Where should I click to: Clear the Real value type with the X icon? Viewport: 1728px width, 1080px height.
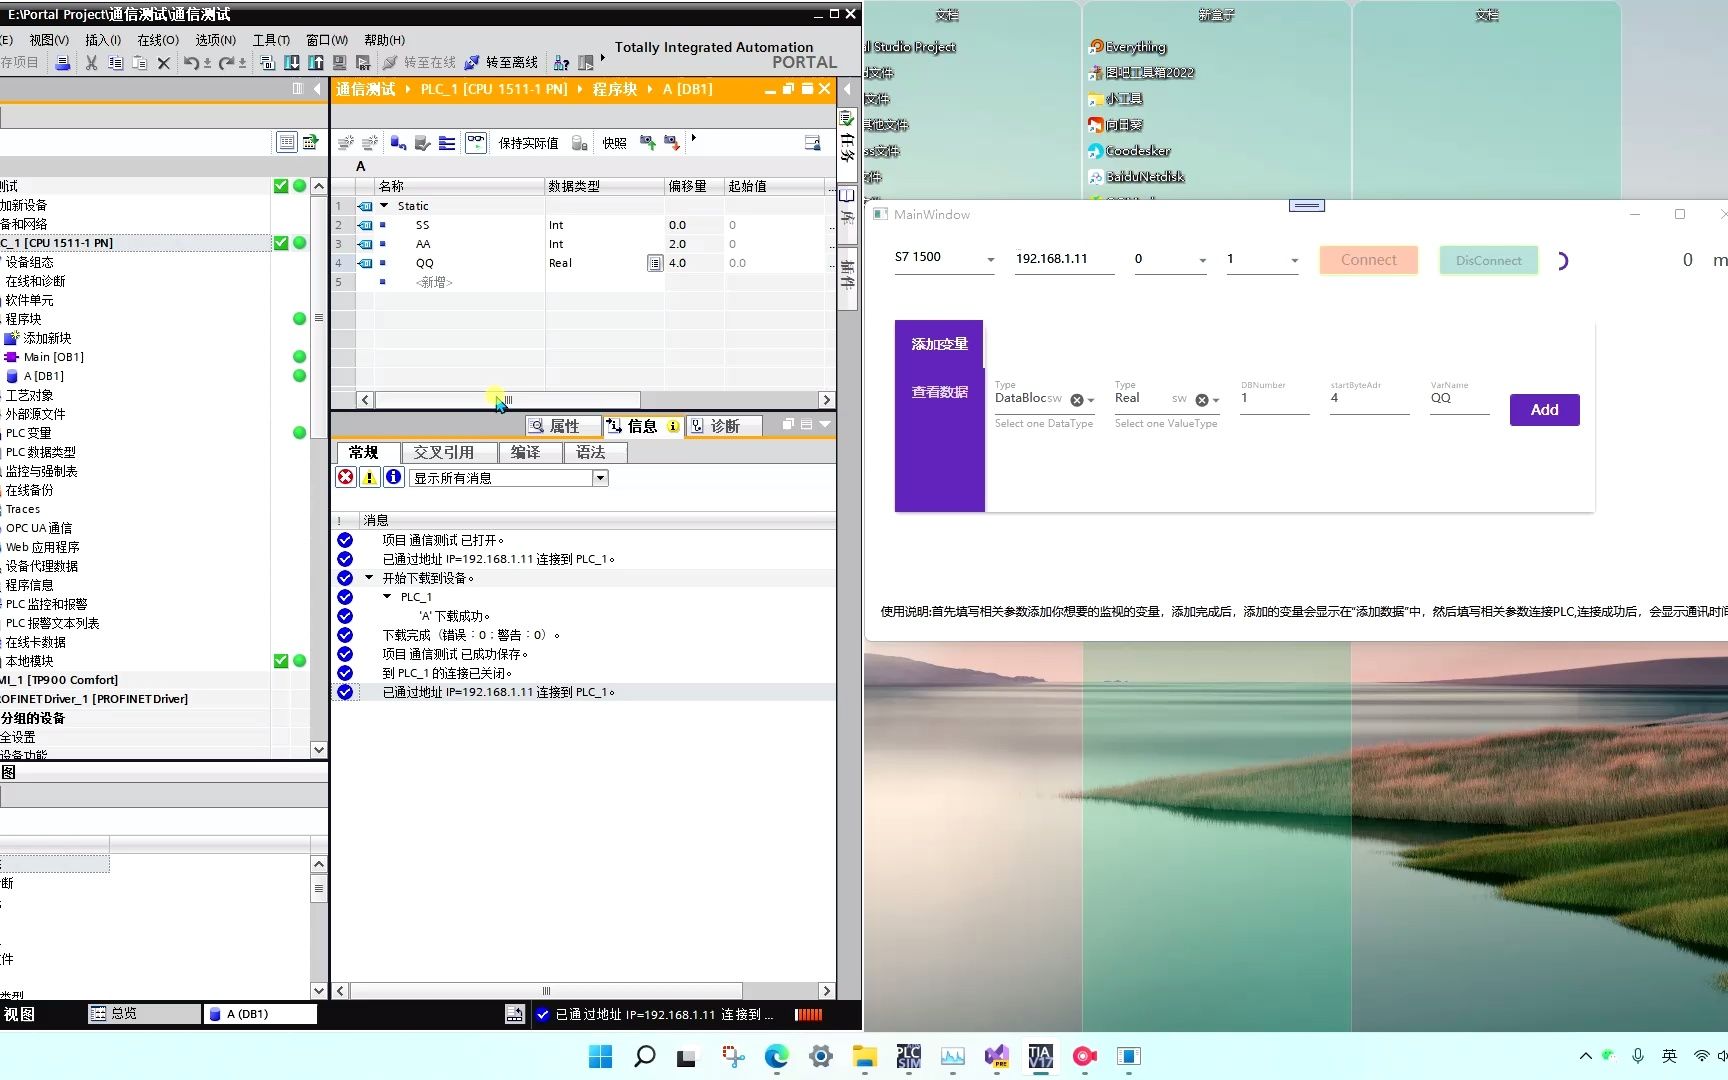pyautogui.click(x=1200, y=399)
